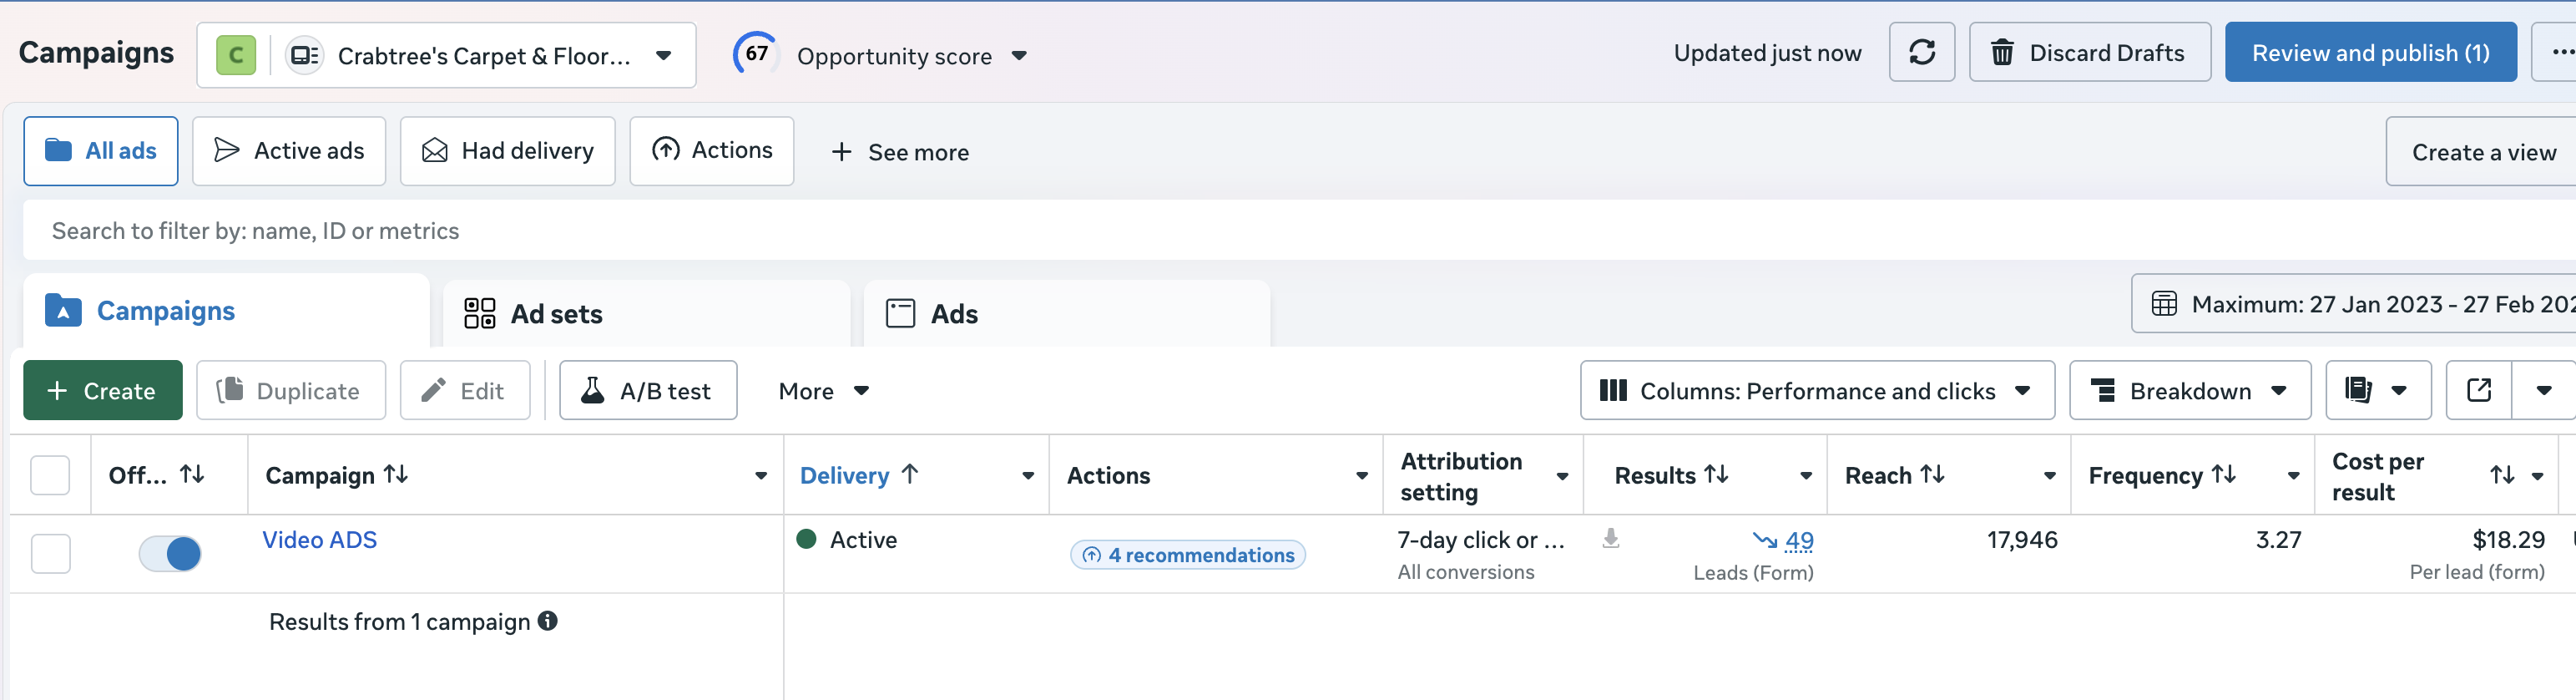
Task: Open the Breakdown dropdown
Action: tap(2189, 390)
